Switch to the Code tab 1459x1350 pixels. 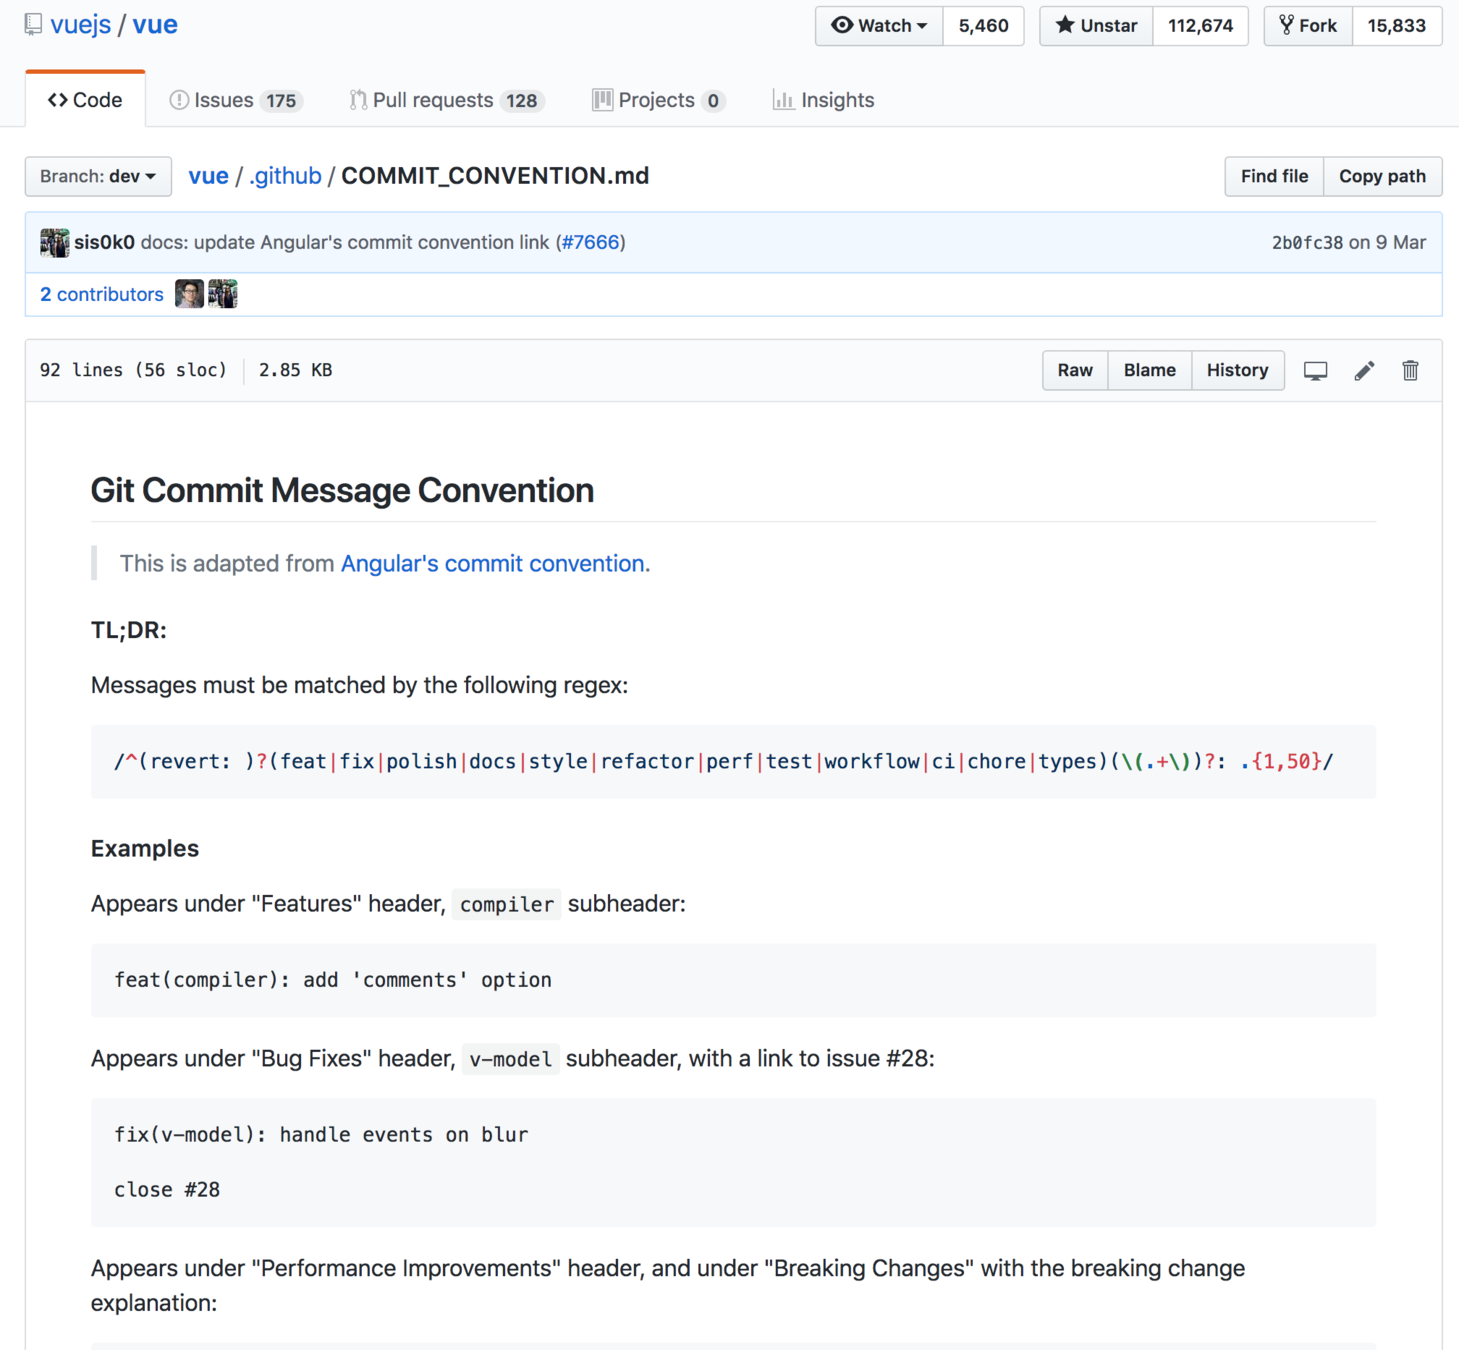click(85, 100)
